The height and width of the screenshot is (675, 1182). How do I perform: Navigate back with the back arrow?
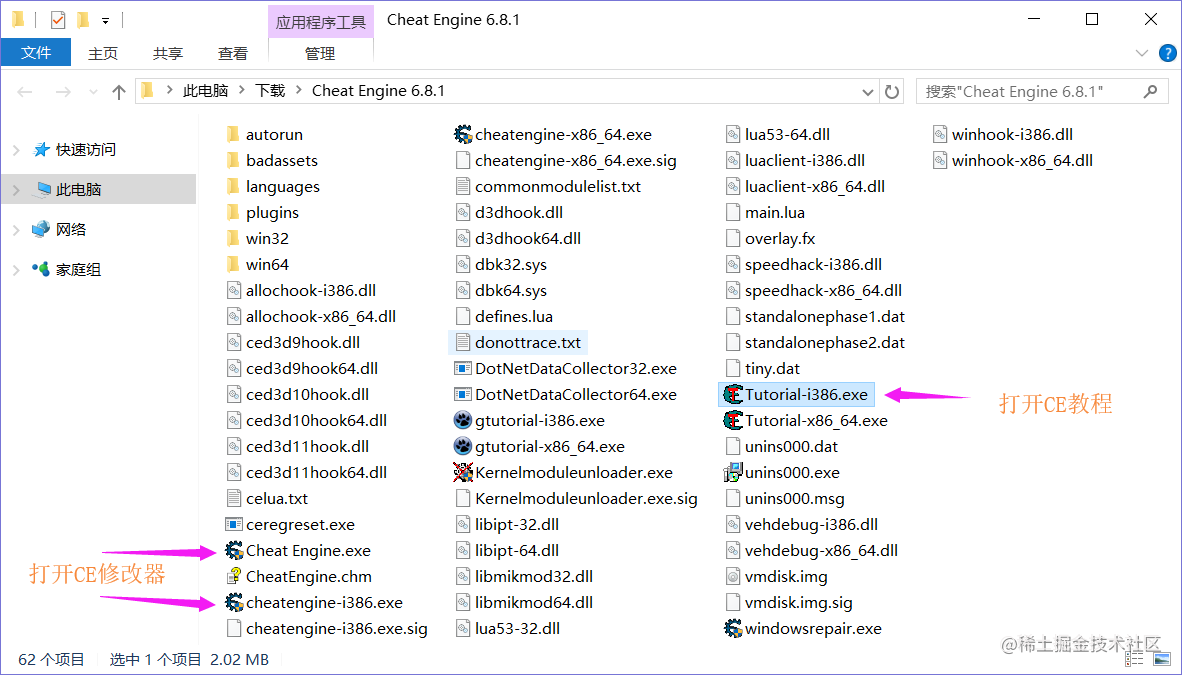tap(25, 92)
